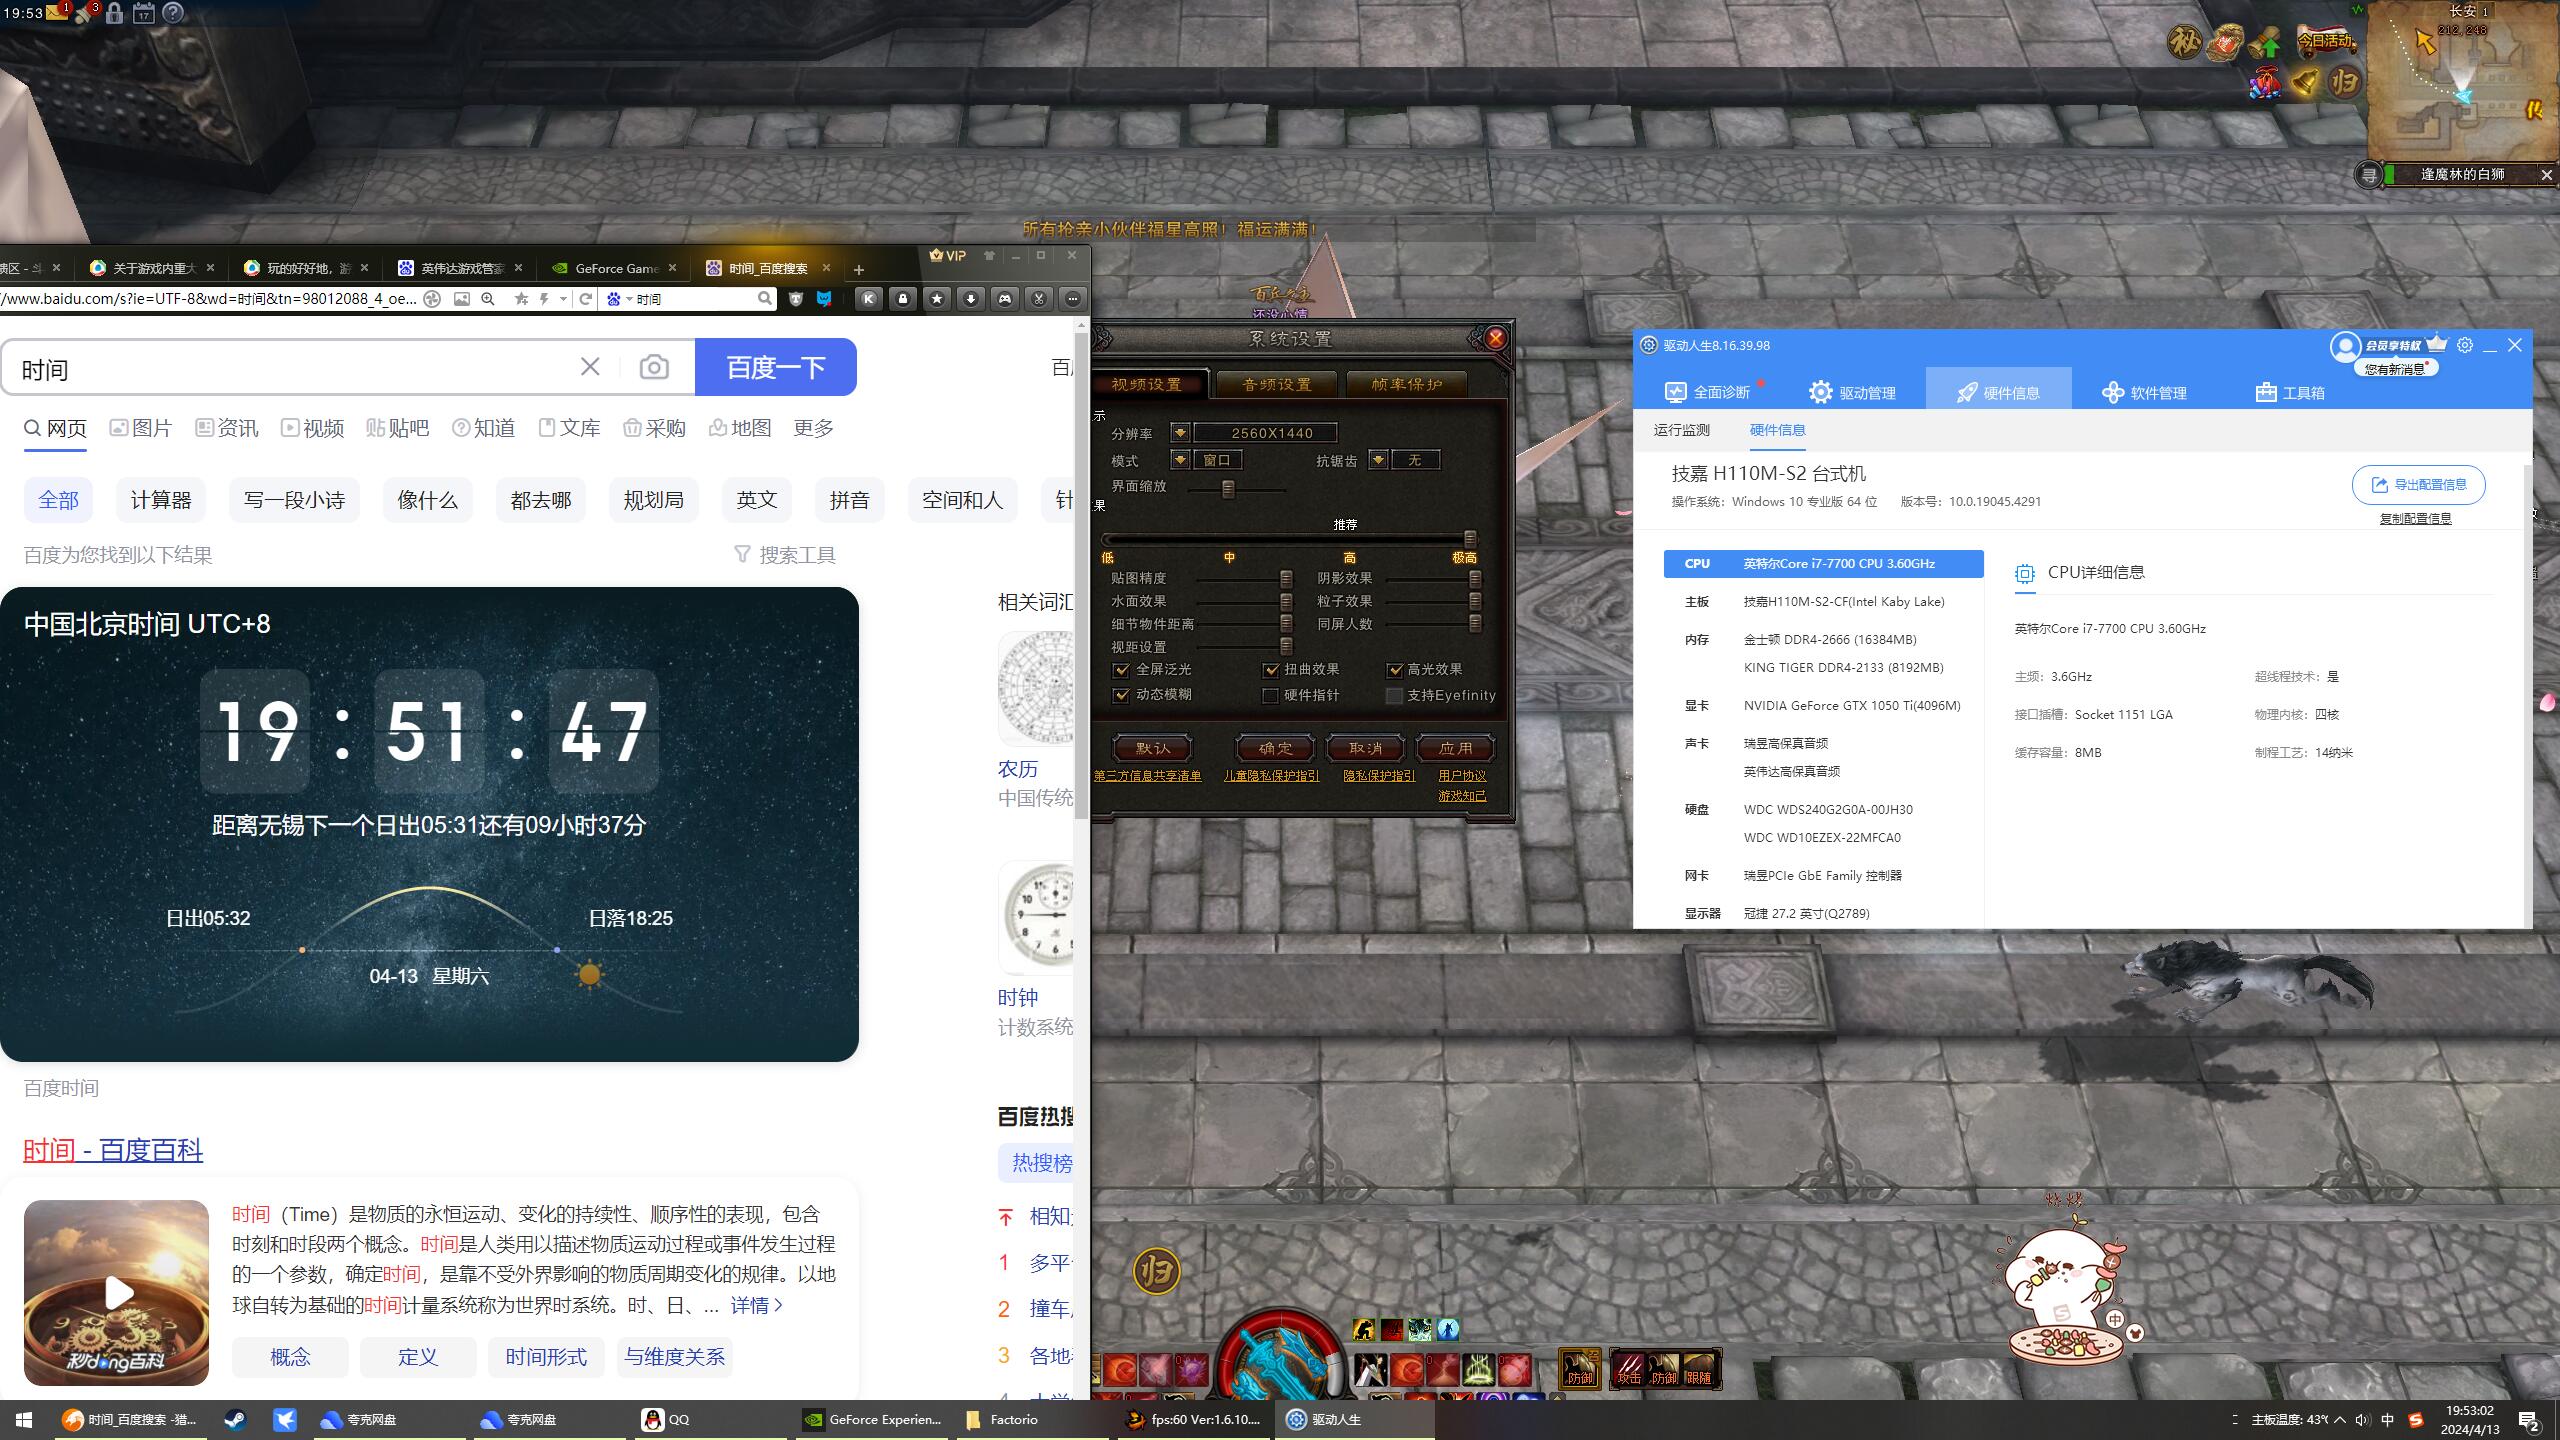The width and height of the screenshot is (2560, 1440).
Task: Click the 秘 round icon in game top bar
Action: (x=2184, y=42)
